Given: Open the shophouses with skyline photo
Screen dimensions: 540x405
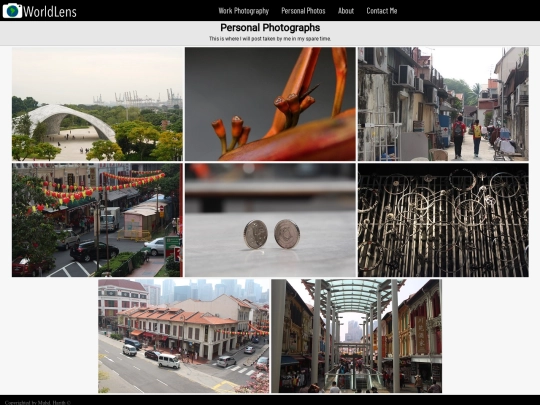Looking at the screenshot, I should point(184,336).
